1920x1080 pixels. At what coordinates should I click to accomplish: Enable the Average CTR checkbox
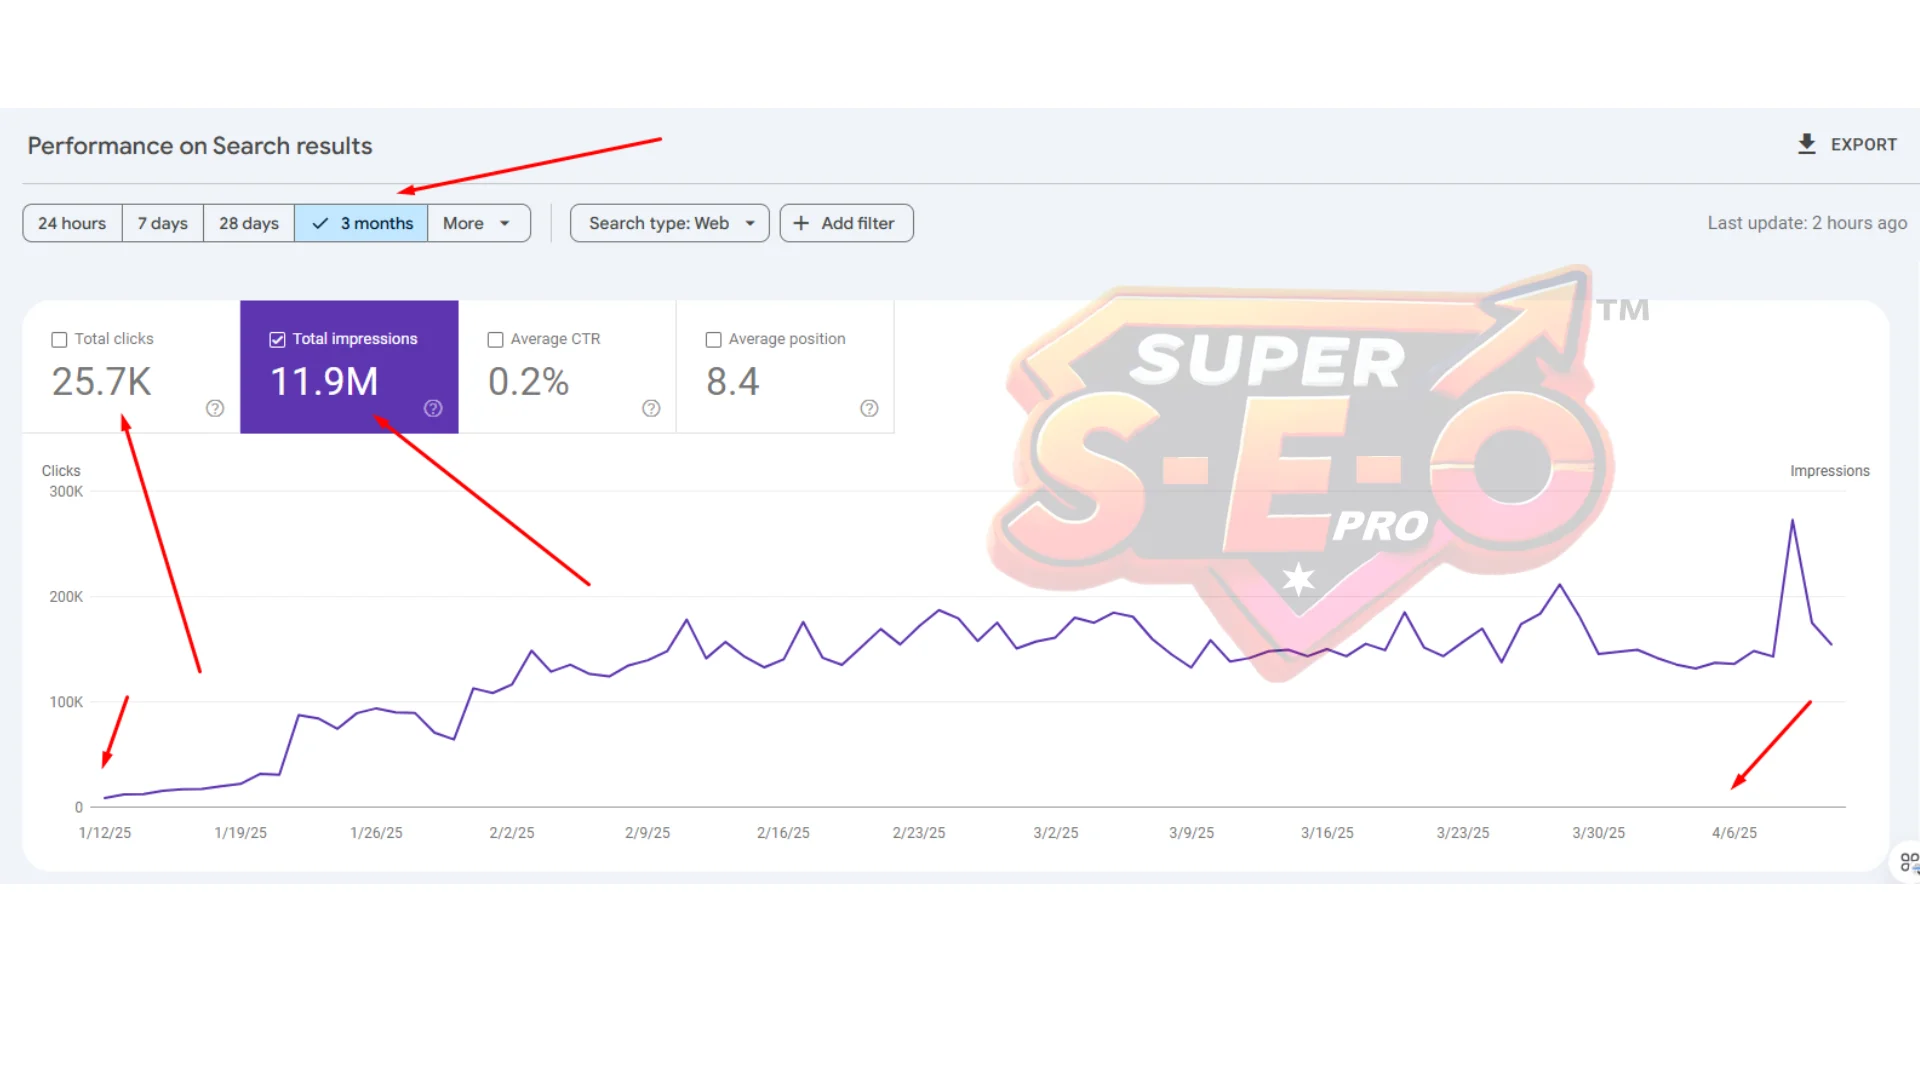(495, 340)
